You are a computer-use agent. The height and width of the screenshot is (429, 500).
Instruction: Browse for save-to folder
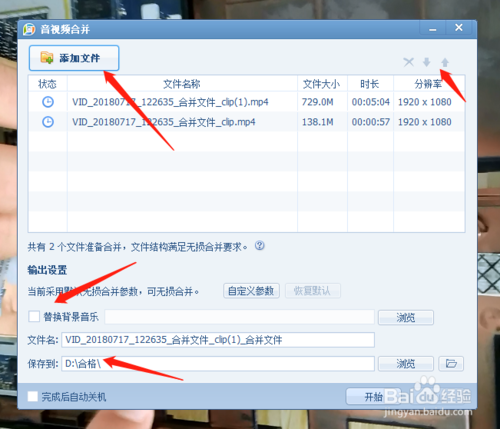(406, 363)
